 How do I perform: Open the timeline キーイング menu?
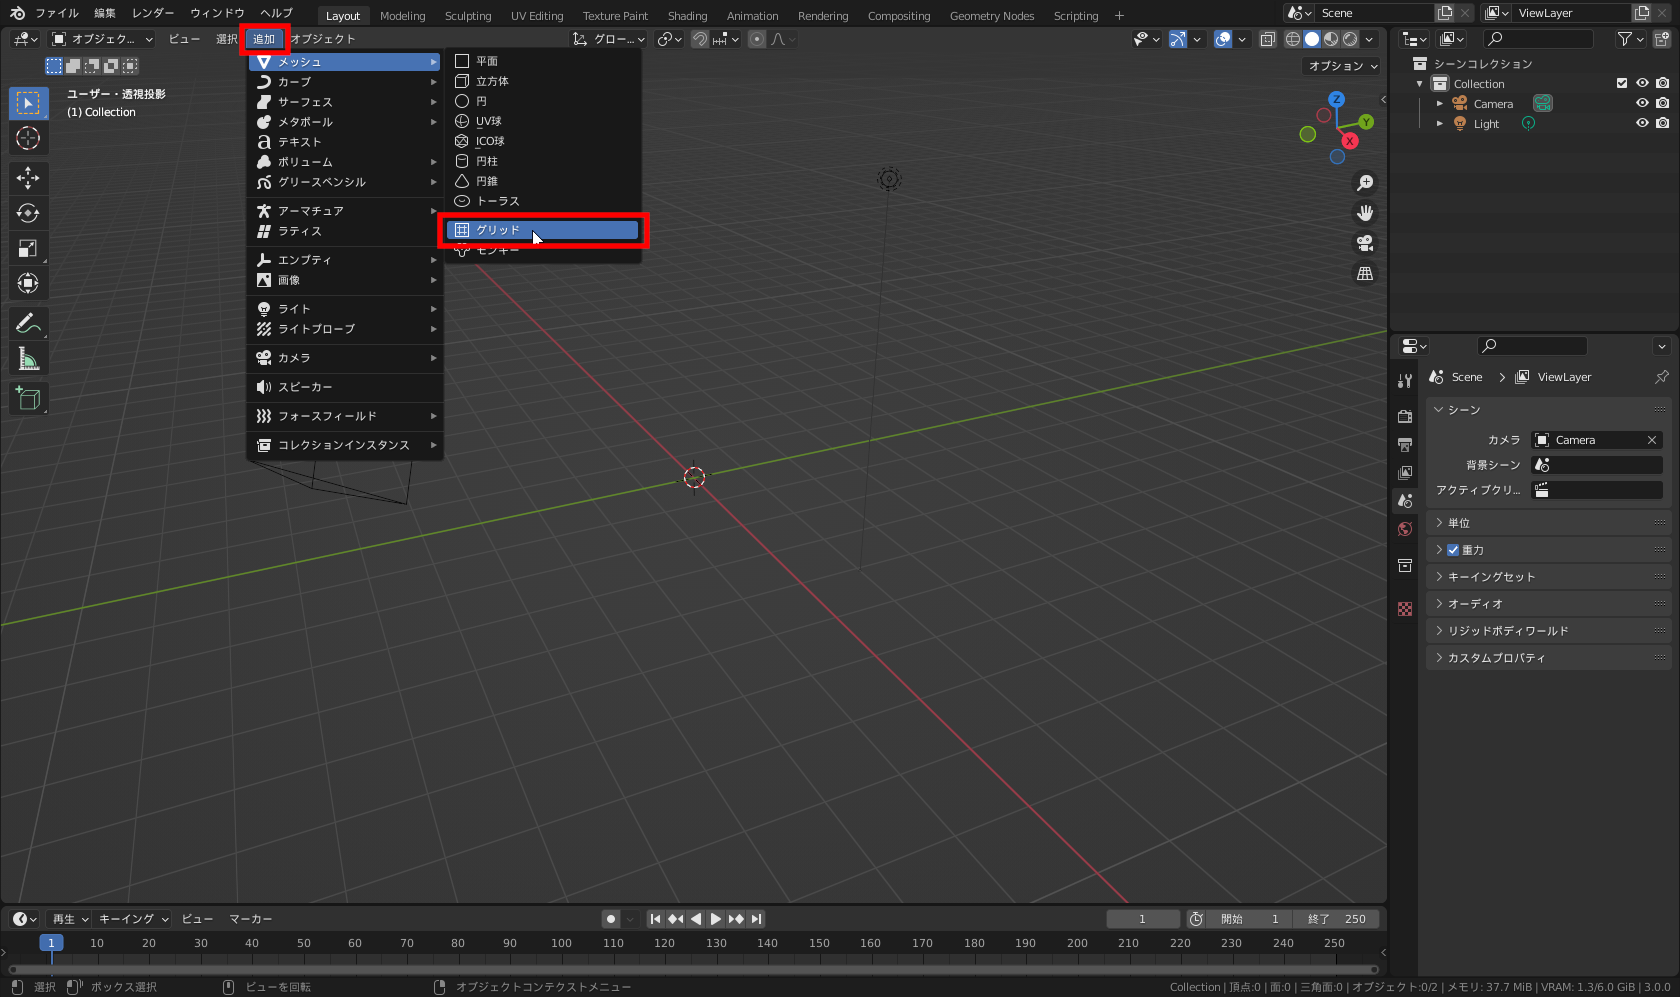click(x=134, y=919)
